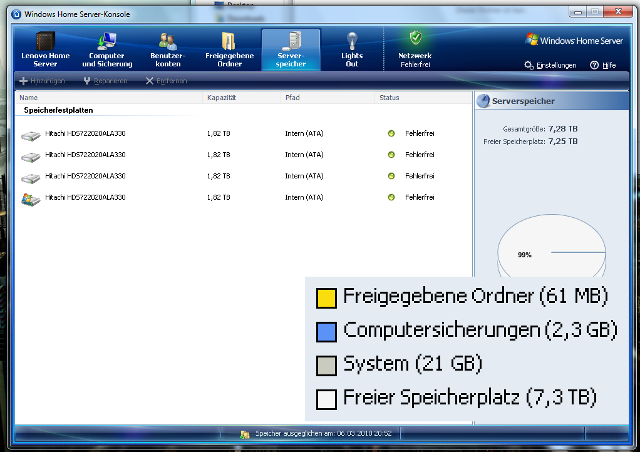Click the Speicher ausgeglichen status bar icon
Viewport: 640px width, 452px height.
coord(245,434)
